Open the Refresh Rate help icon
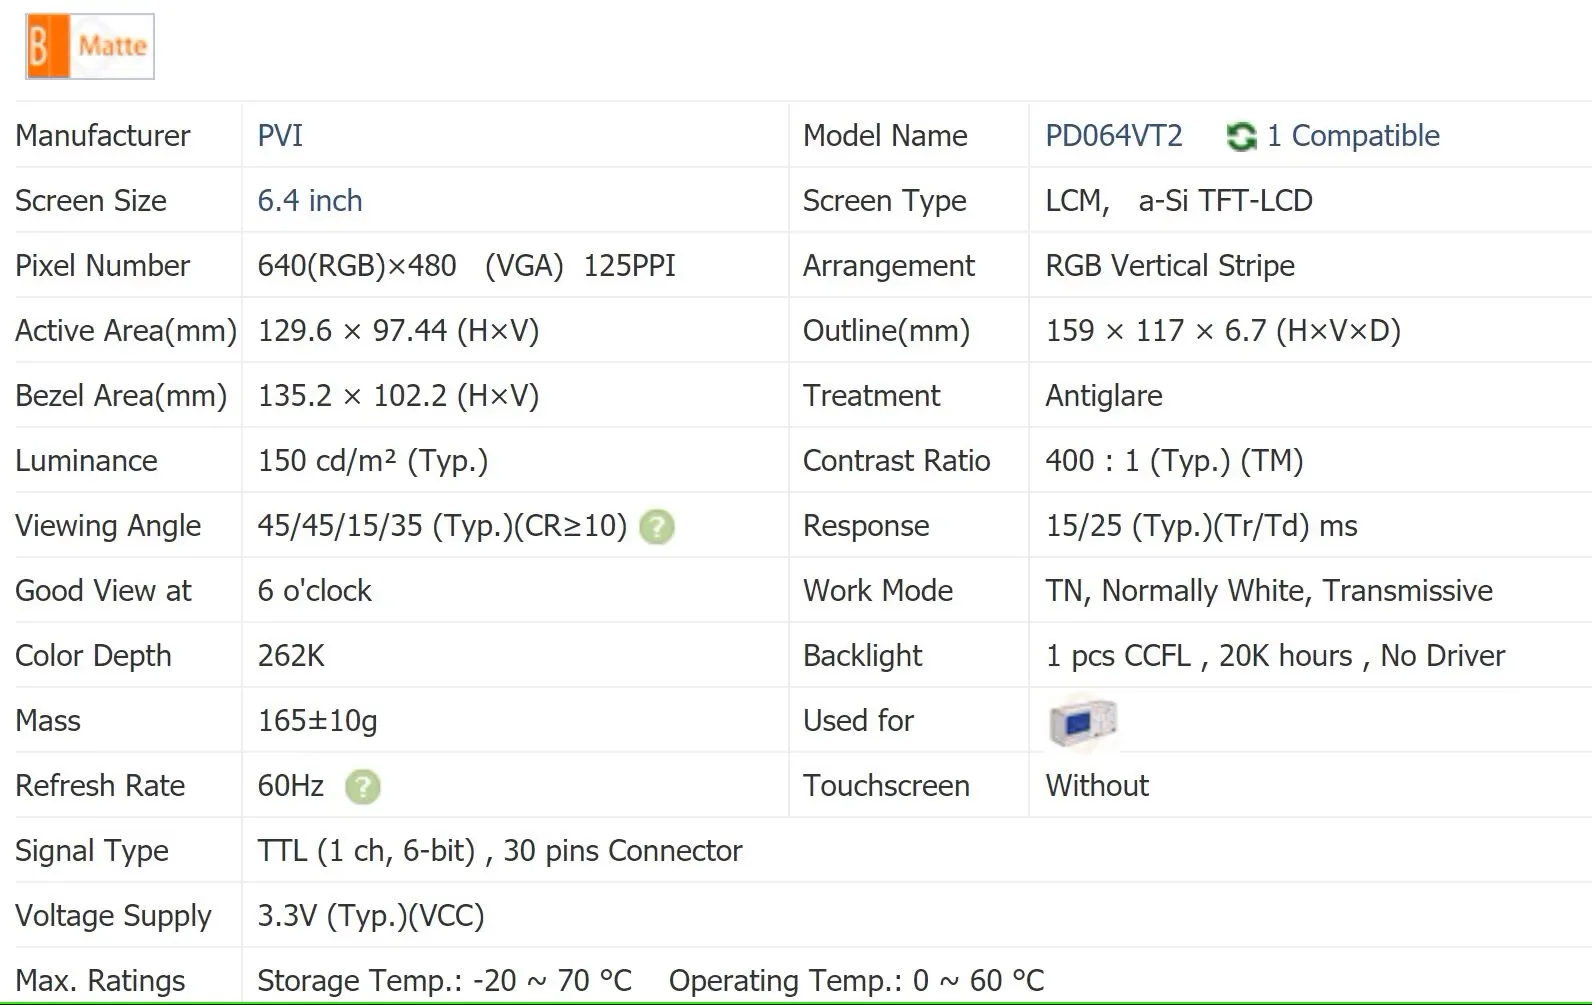The height and width of the screenshot is (1005, 1592). click(362, 786)
